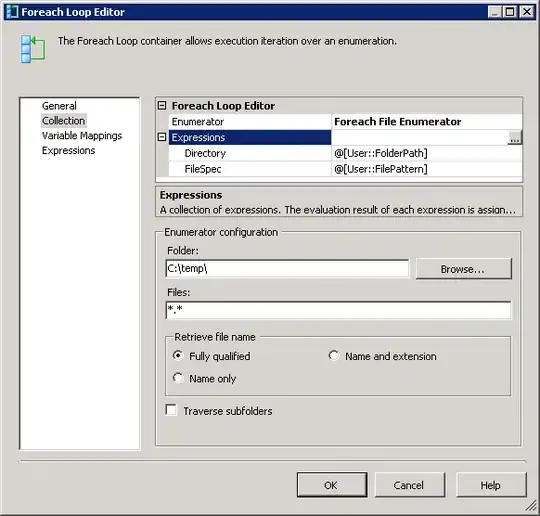The width and height of the screenshot is (540, 516).
Task: Collapse the Foreach Loop Editor category
Action: coord(162,105)
